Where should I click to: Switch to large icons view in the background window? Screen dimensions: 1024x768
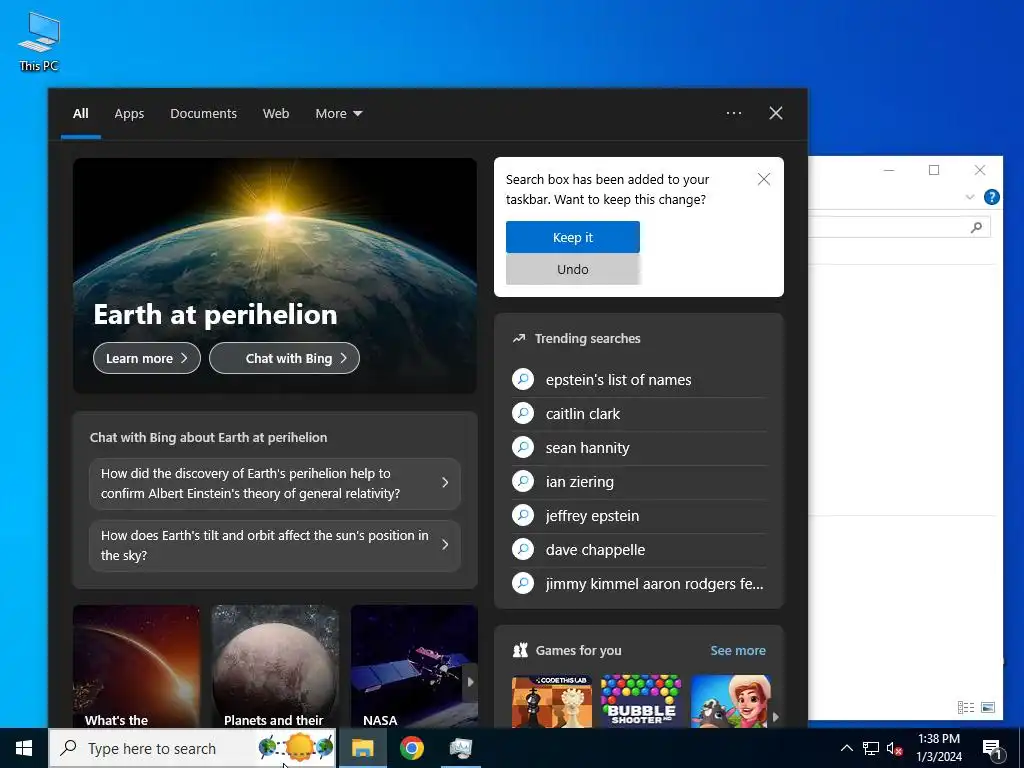[988, 707]
